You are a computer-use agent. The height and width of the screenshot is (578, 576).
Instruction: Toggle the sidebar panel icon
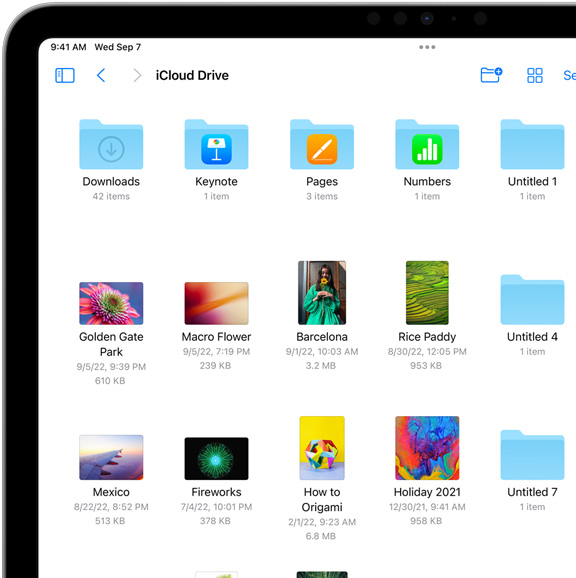pyautogui.click(x=65, y=76)
